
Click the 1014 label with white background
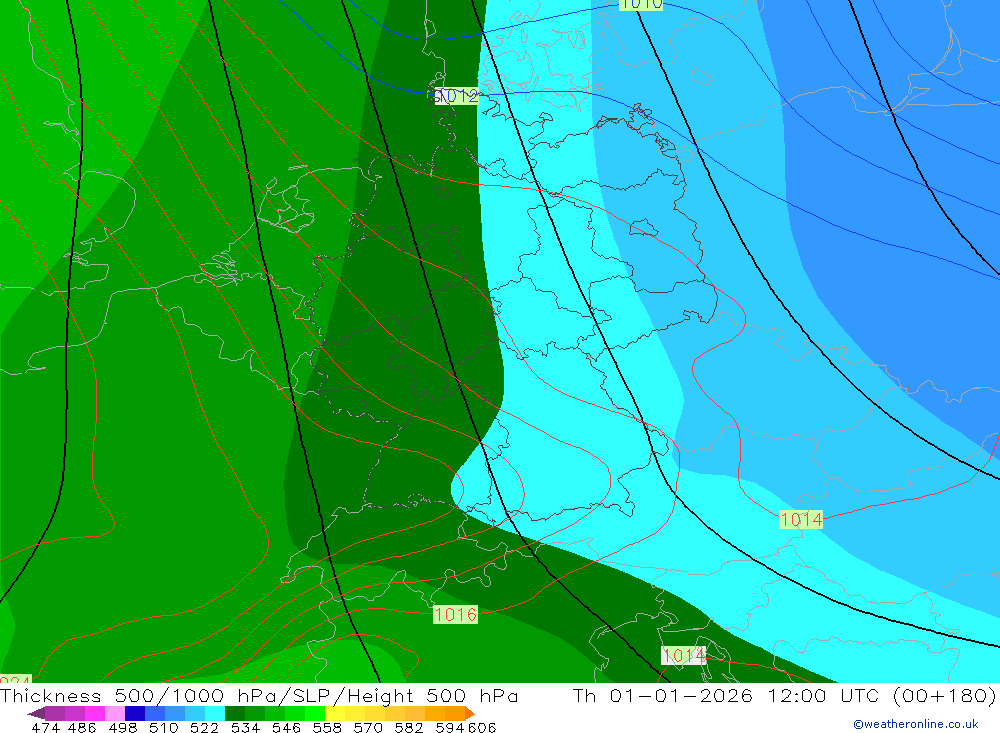[x=684, y=655]
